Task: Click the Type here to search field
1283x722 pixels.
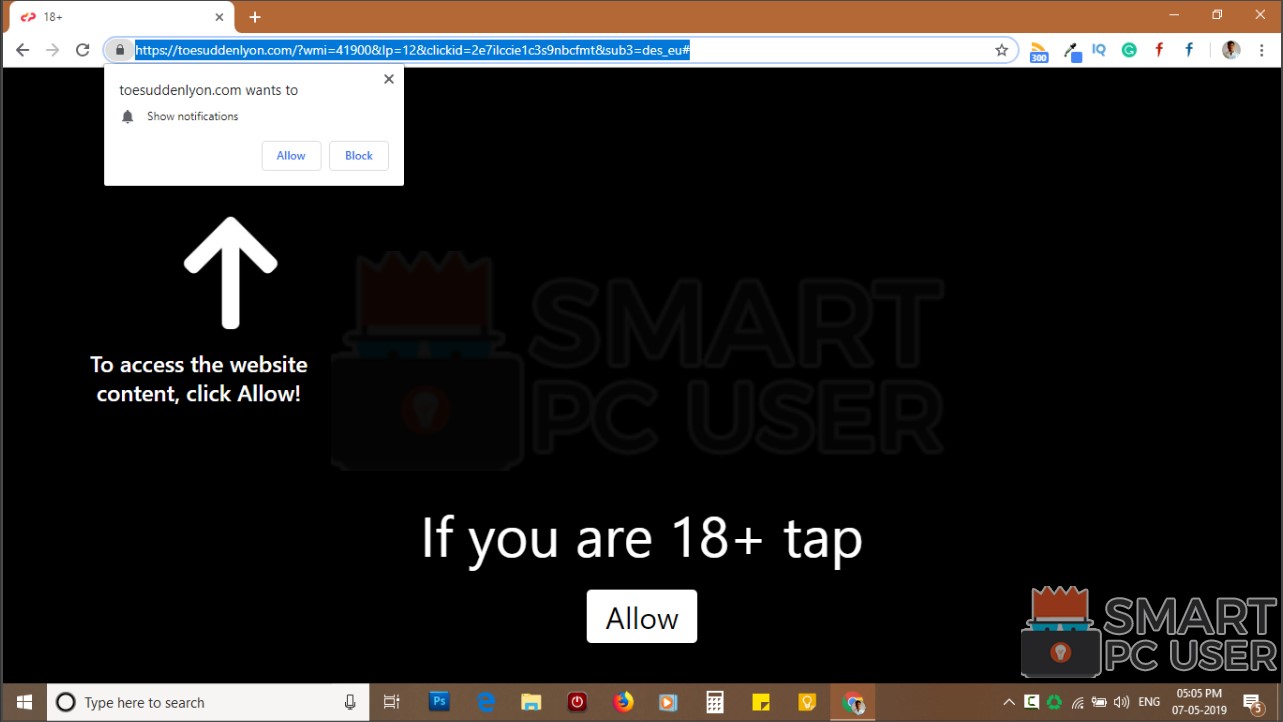Action: 200,701
